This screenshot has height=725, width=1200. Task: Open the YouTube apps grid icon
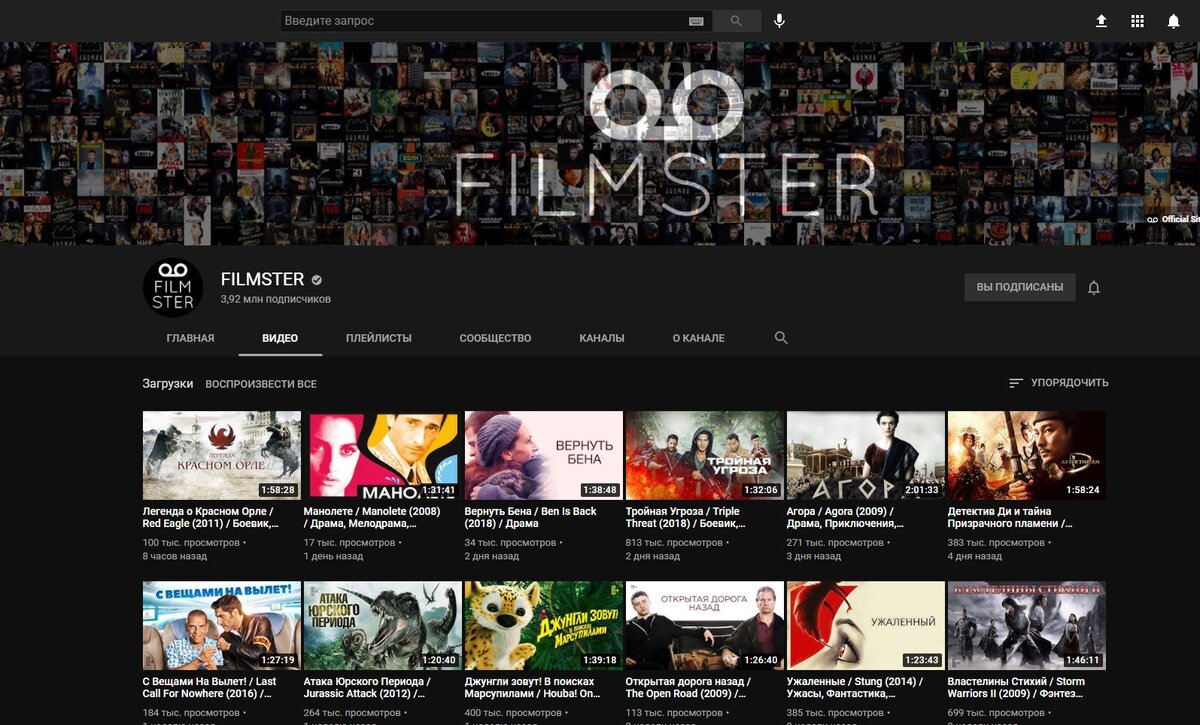[1137, 21]
